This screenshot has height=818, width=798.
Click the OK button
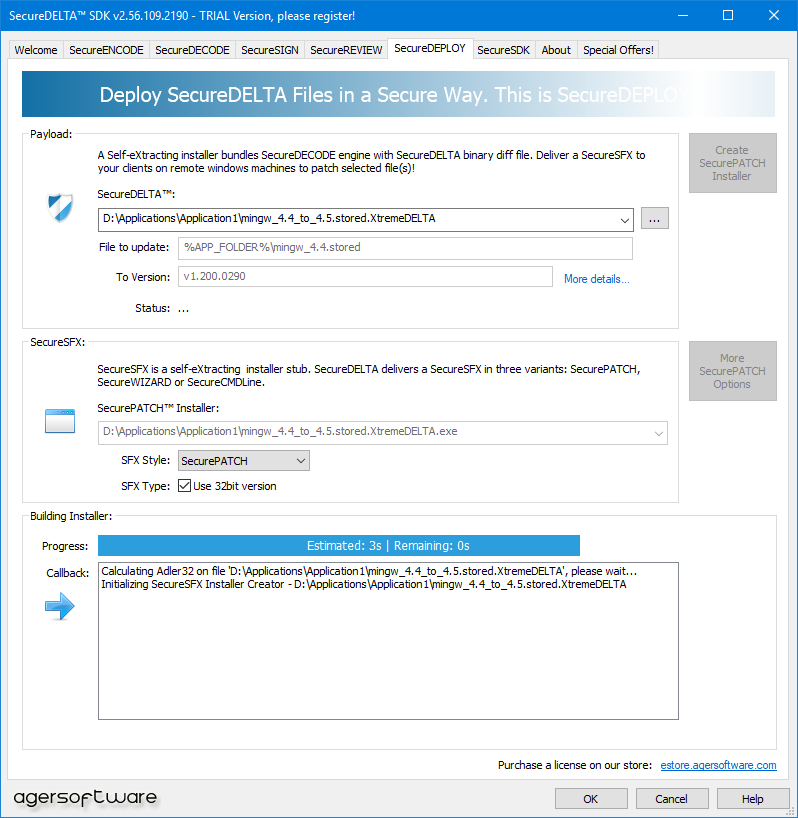pyautogui.click(x=591, y=799)
